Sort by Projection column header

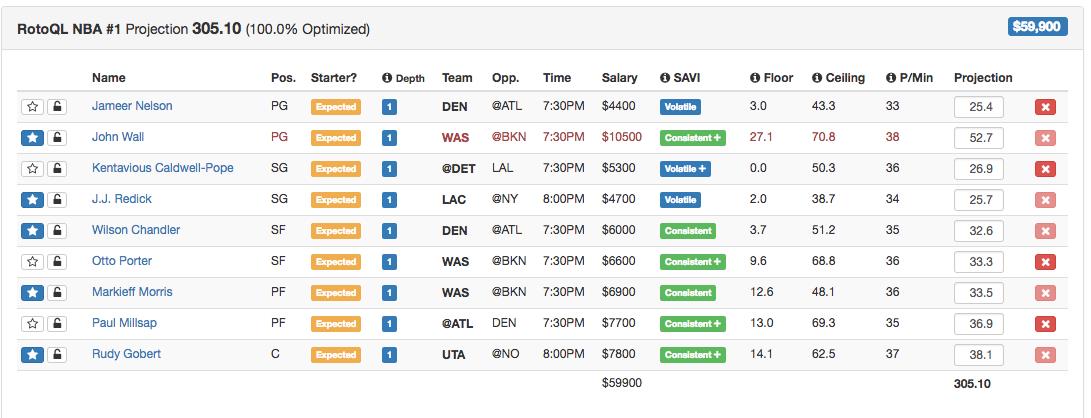click(983, 78)
